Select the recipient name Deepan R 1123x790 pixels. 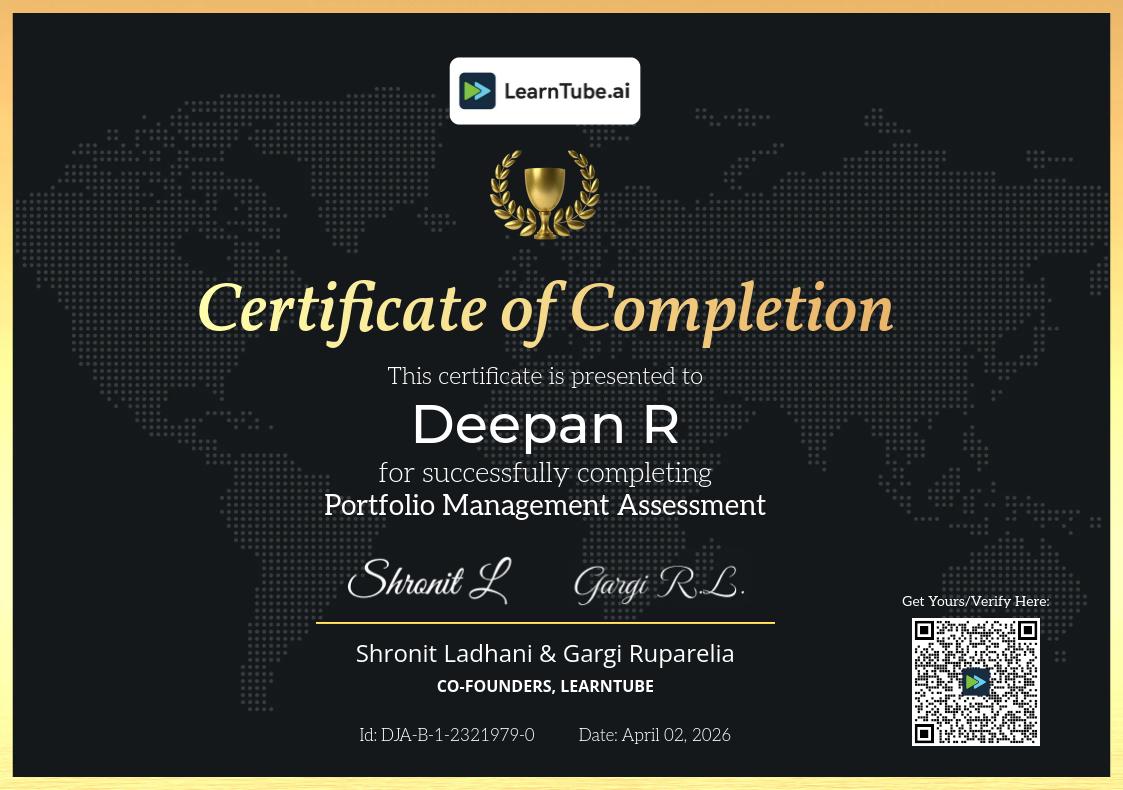click(545, 424)
